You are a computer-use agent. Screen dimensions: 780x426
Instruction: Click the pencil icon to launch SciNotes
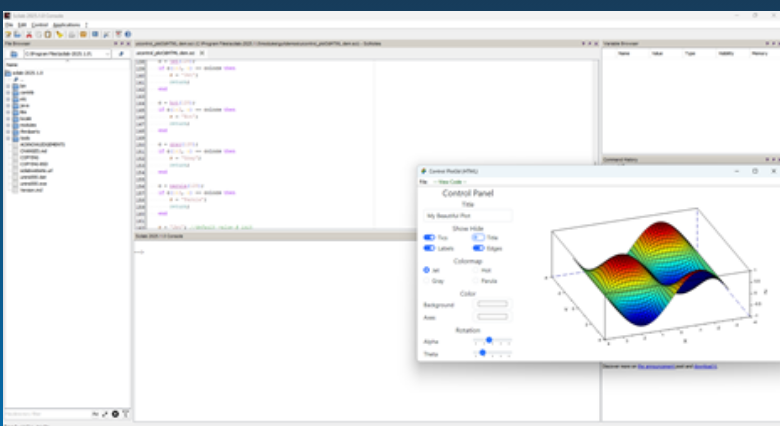8,34
